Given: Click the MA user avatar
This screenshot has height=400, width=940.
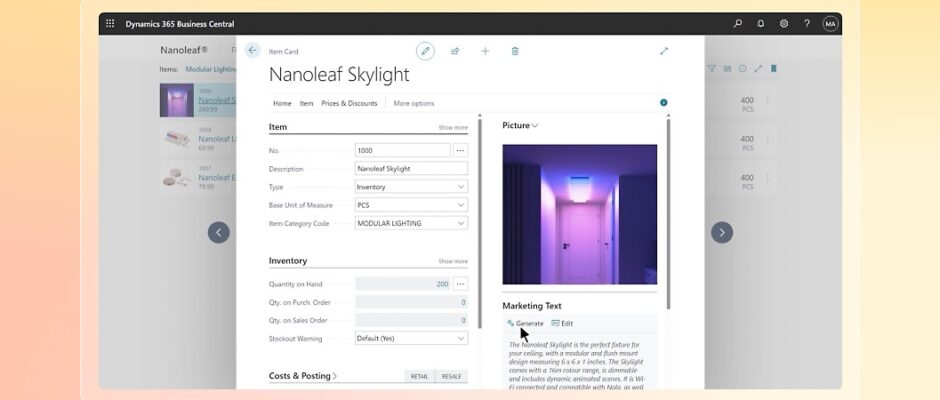Looking at the screenshot, I should pos(830,24).
